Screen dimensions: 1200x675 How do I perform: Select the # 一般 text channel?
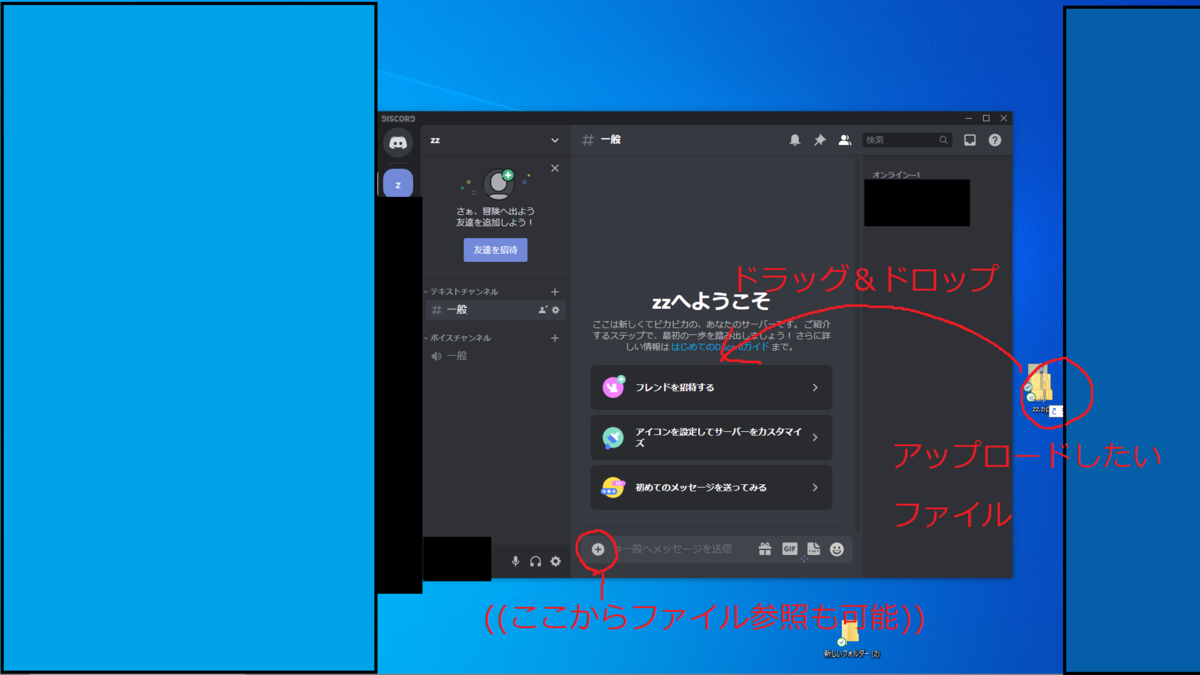pos(495,310)
